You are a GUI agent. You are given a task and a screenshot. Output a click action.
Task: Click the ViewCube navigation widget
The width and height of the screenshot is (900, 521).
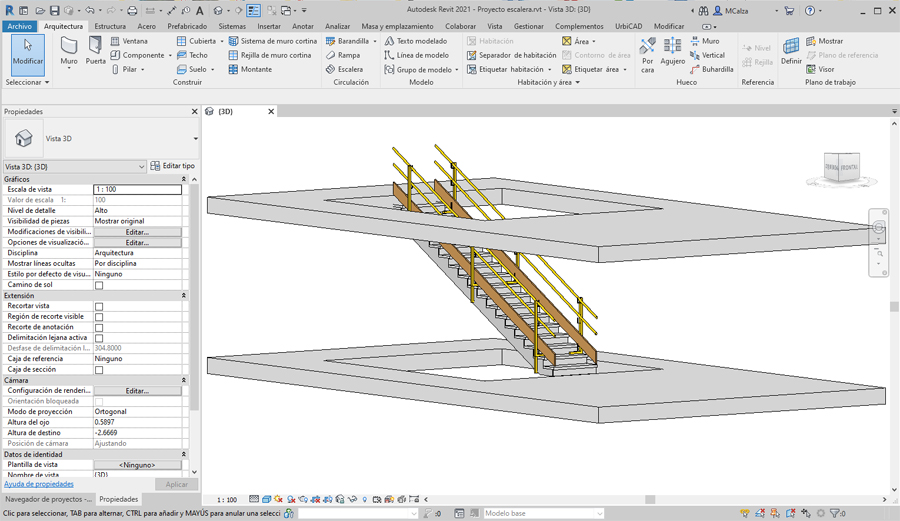click(x=841, y=167)
